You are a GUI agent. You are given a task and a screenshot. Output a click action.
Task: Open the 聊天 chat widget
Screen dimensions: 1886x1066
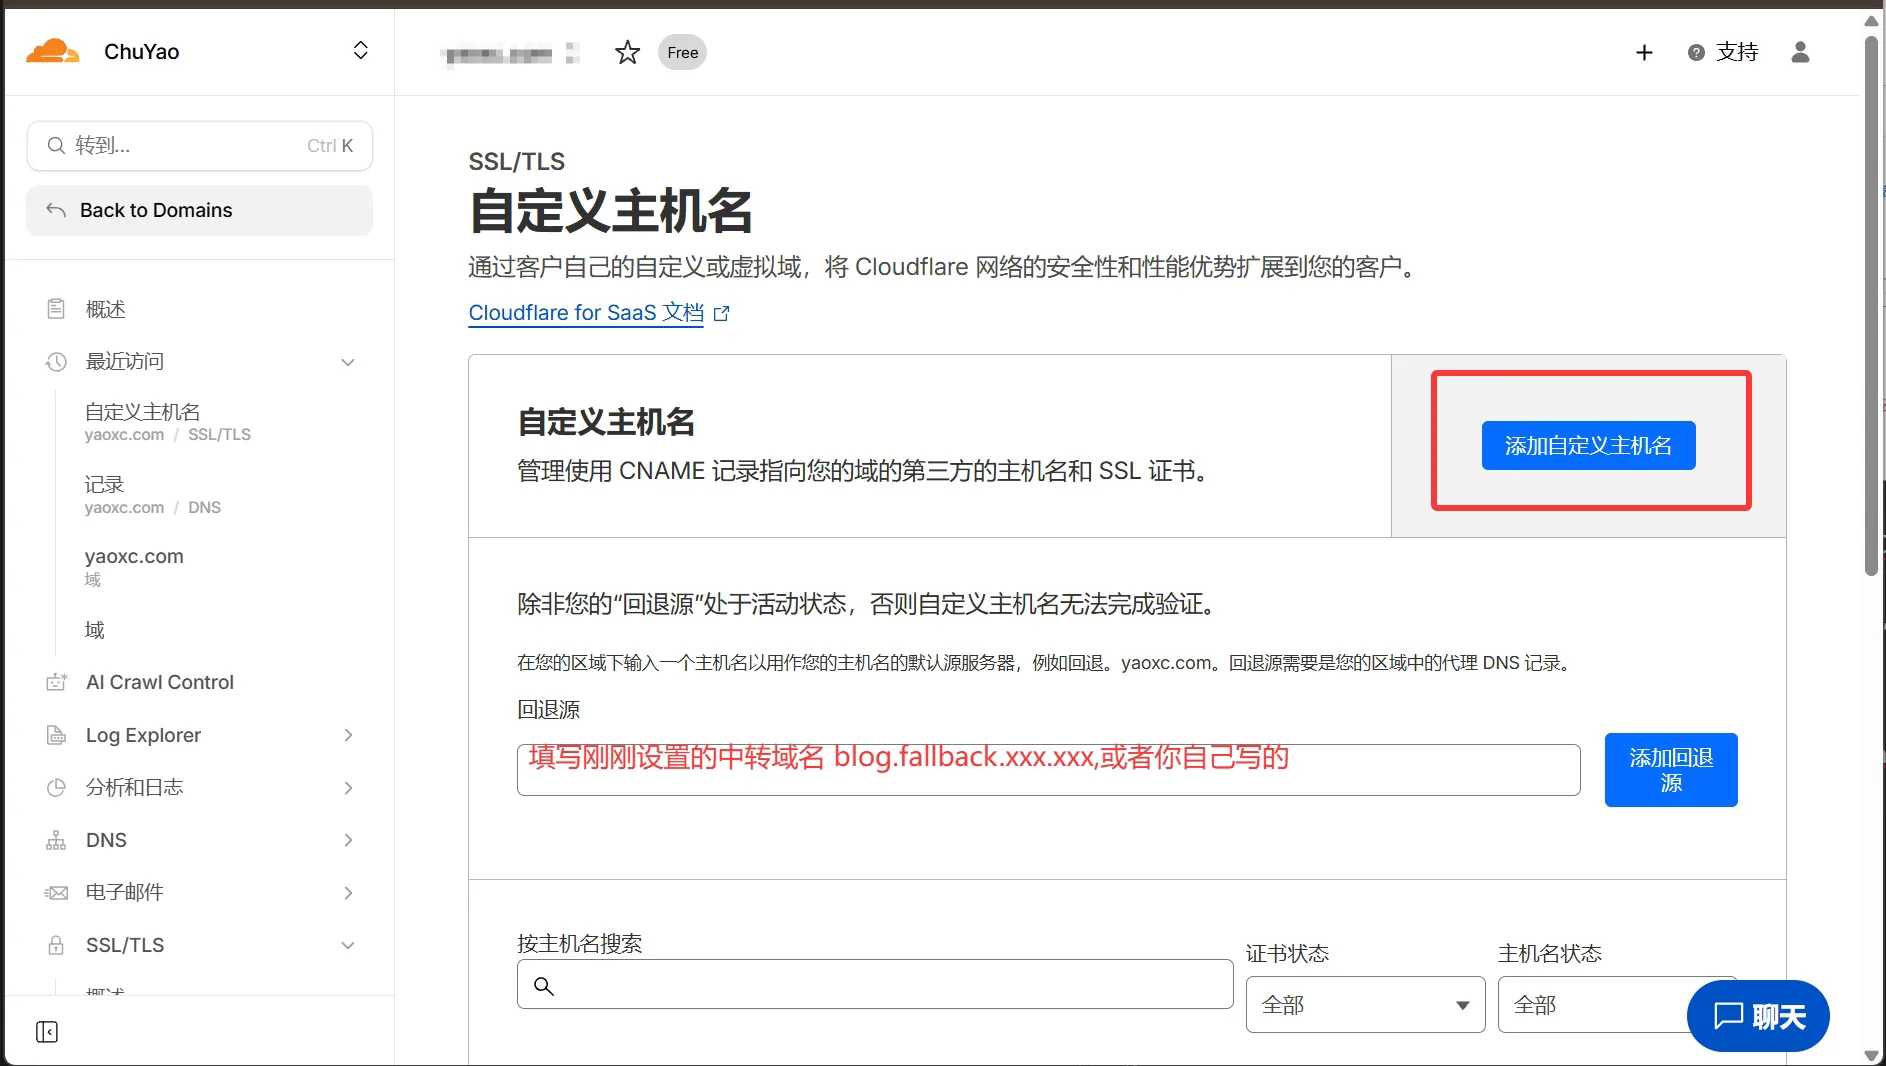[1758, 1016]
